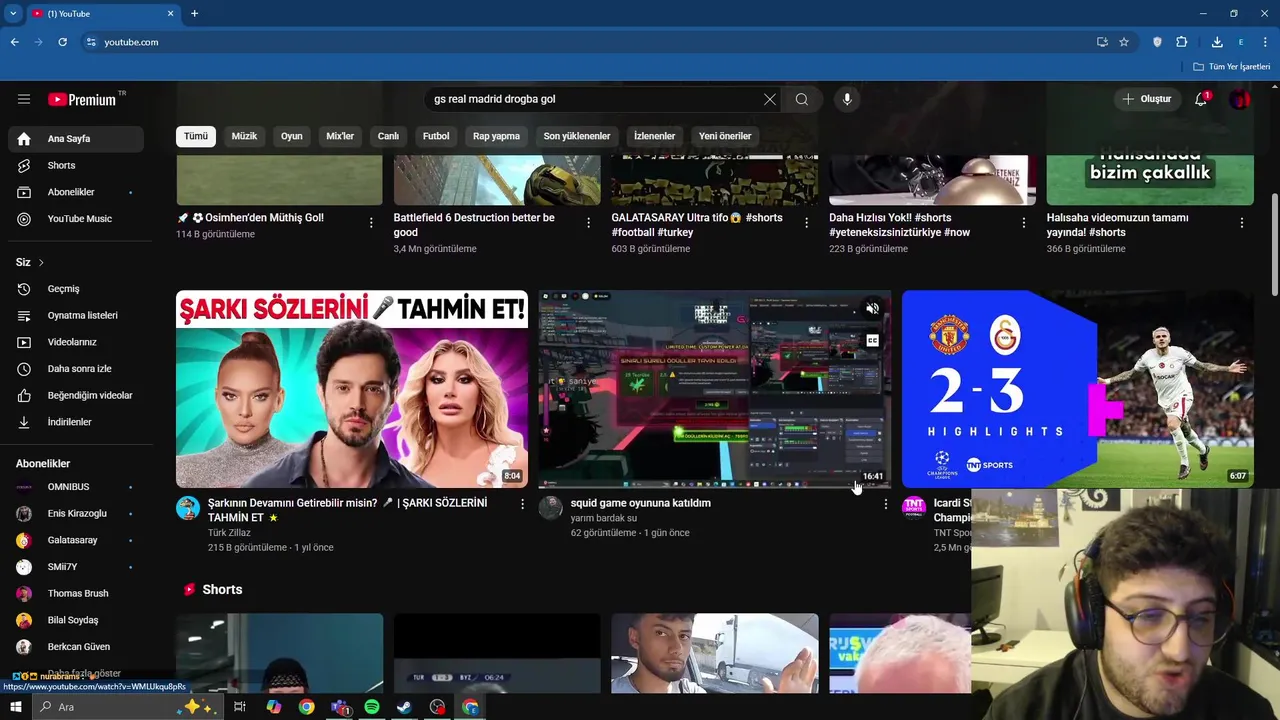Toggle captions on squid game preview
The image size is (1280, 720).
(872, 341)
